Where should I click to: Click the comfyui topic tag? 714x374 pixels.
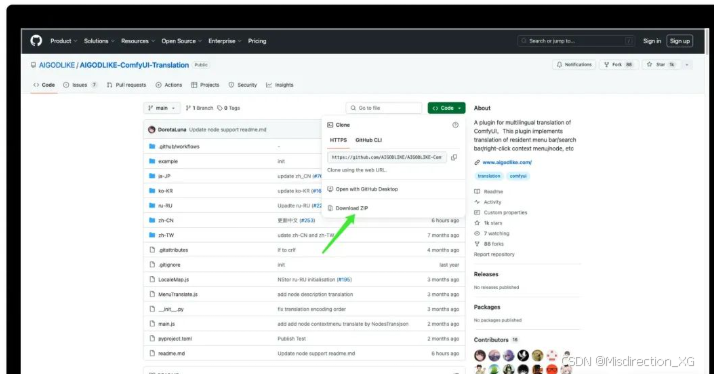[x=518, y=176]
